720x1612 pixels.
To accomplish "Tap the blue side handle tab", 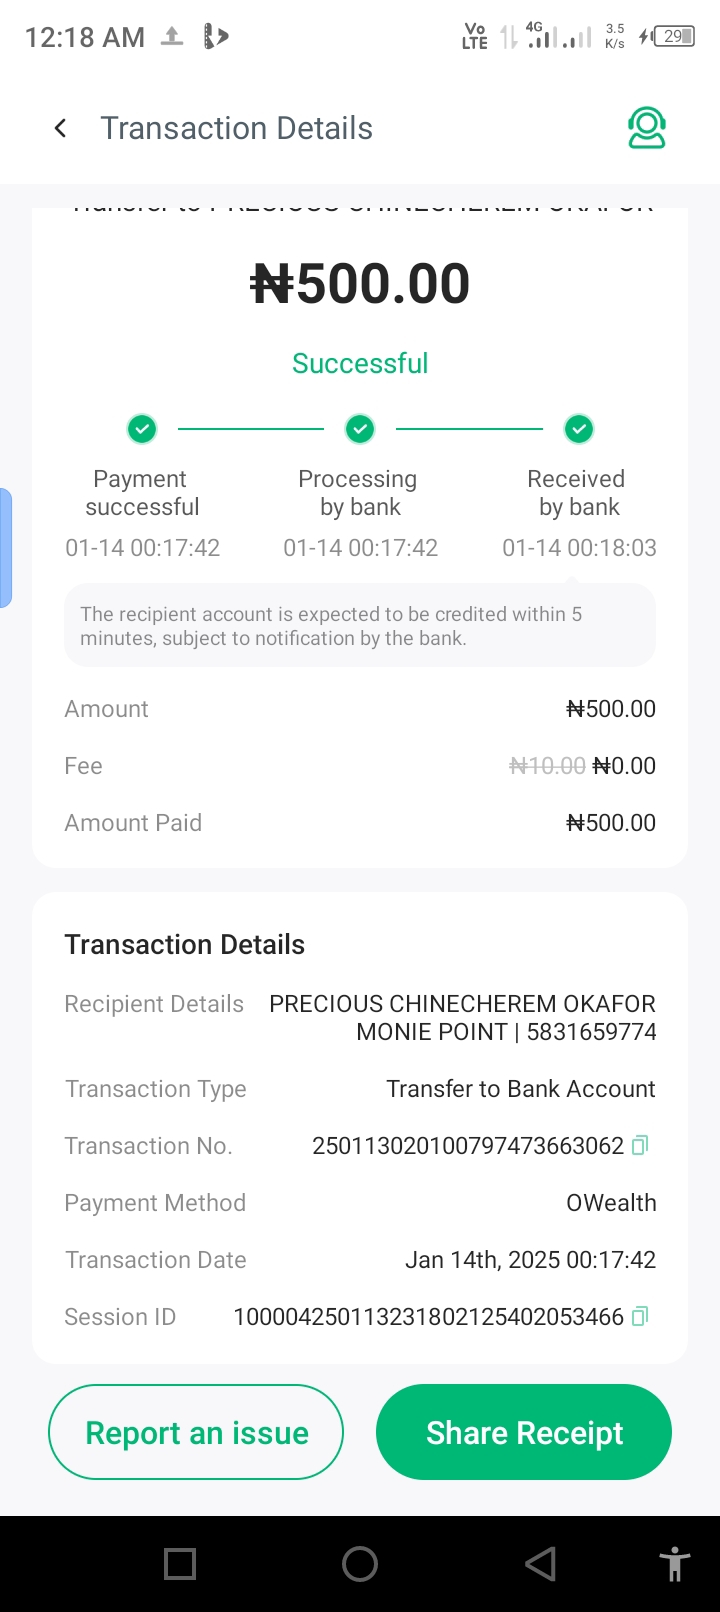I will click(6, 547).
